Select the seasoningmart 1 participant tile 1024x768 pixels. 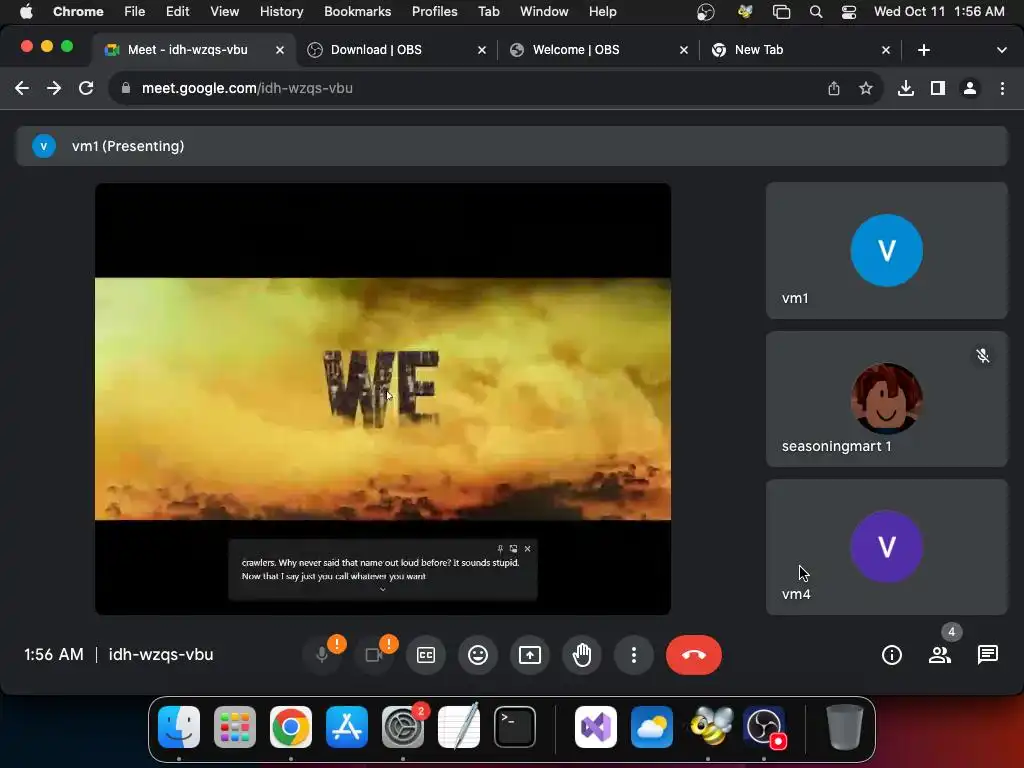tap(886, 399)
